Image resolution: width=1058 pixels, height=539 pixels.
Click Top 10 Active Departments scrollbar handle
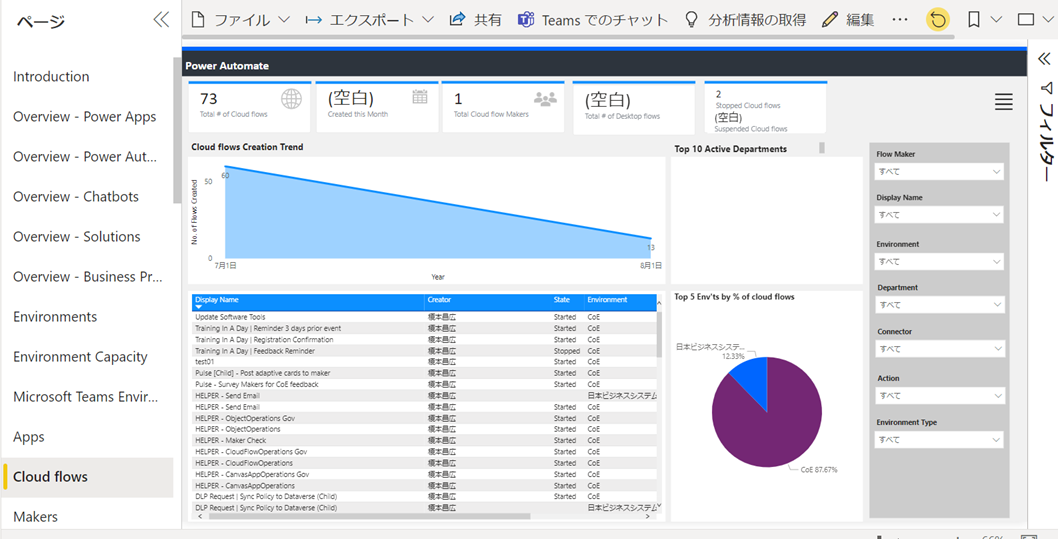point(822,148)
